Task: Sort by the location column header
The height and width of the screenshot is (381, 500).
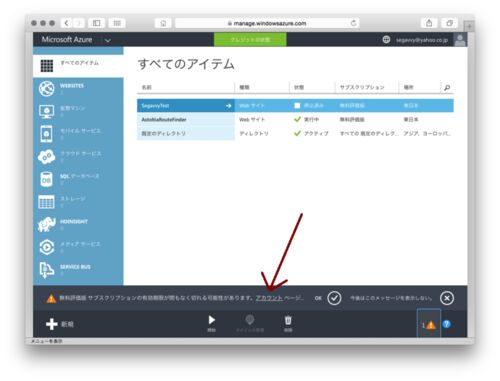Action: click(408, 87)
